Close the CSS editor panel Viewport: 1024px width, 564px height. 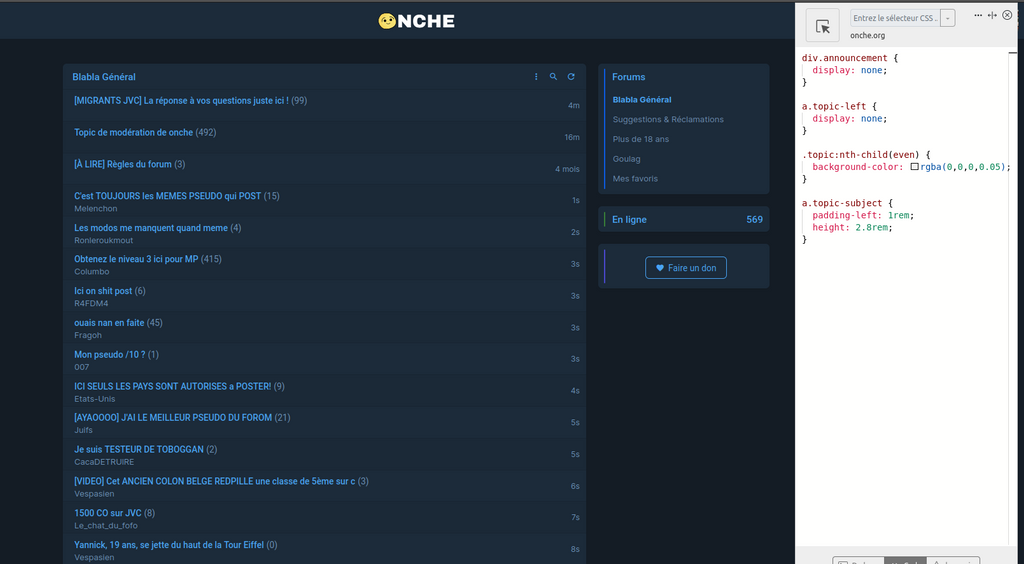pos(1007,15)
